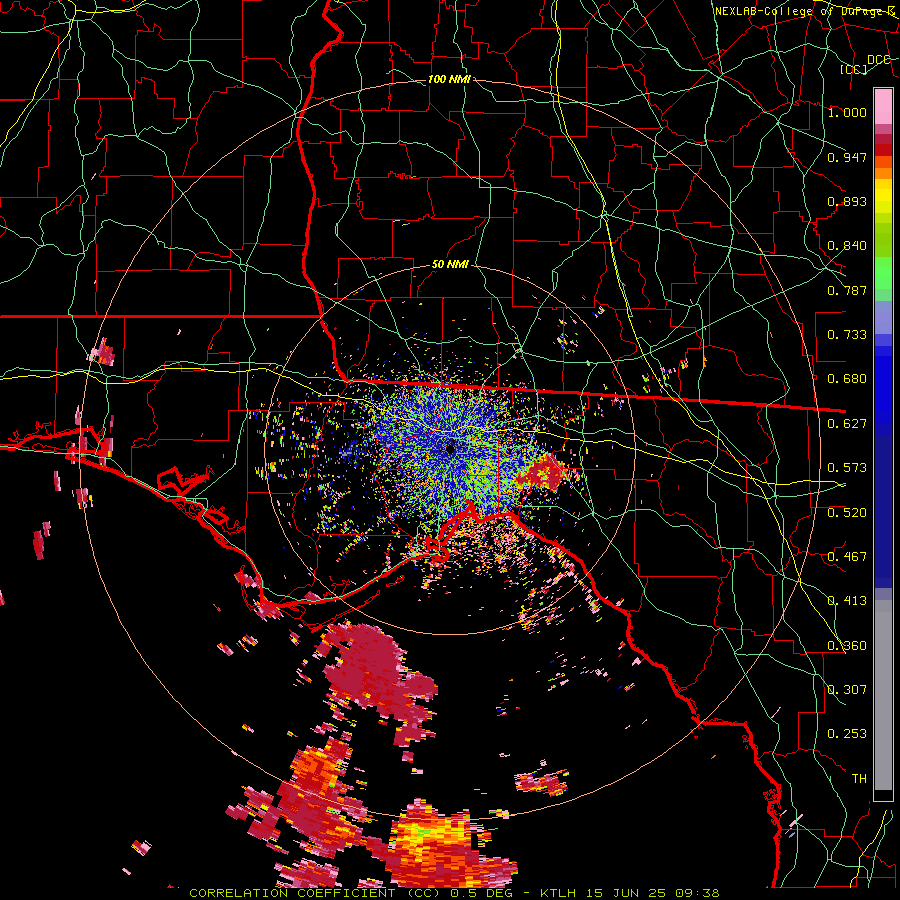
Task: Select the 0.840 legend value
Action: click(847, 246)
